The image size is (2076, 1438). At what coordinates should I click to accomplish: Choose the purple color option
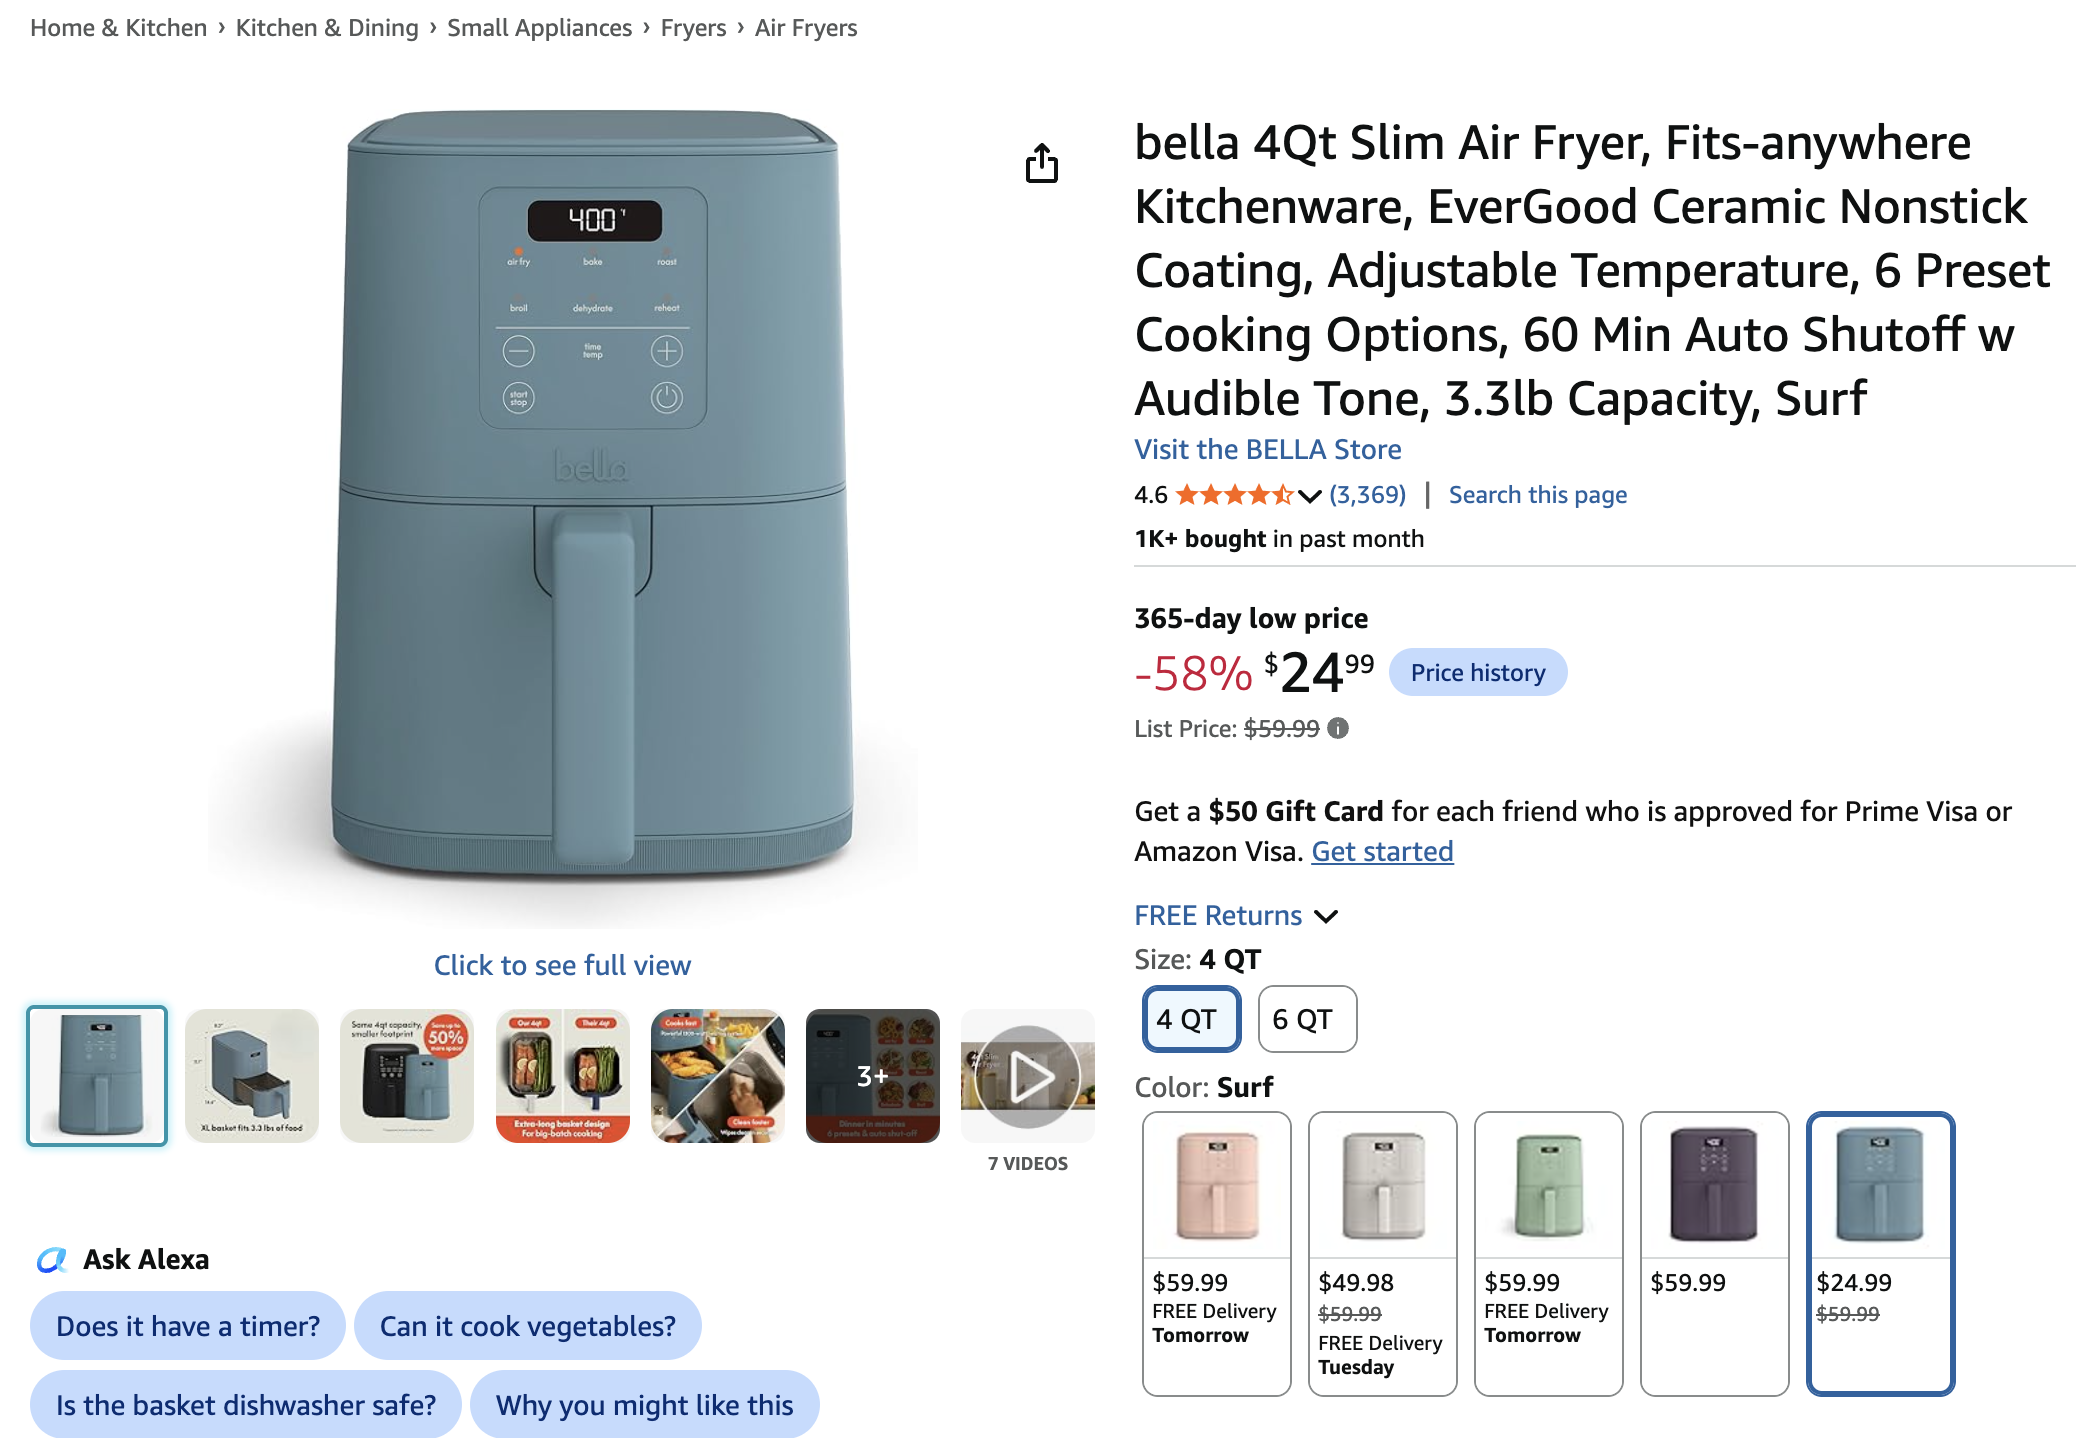point(1715,1253)
